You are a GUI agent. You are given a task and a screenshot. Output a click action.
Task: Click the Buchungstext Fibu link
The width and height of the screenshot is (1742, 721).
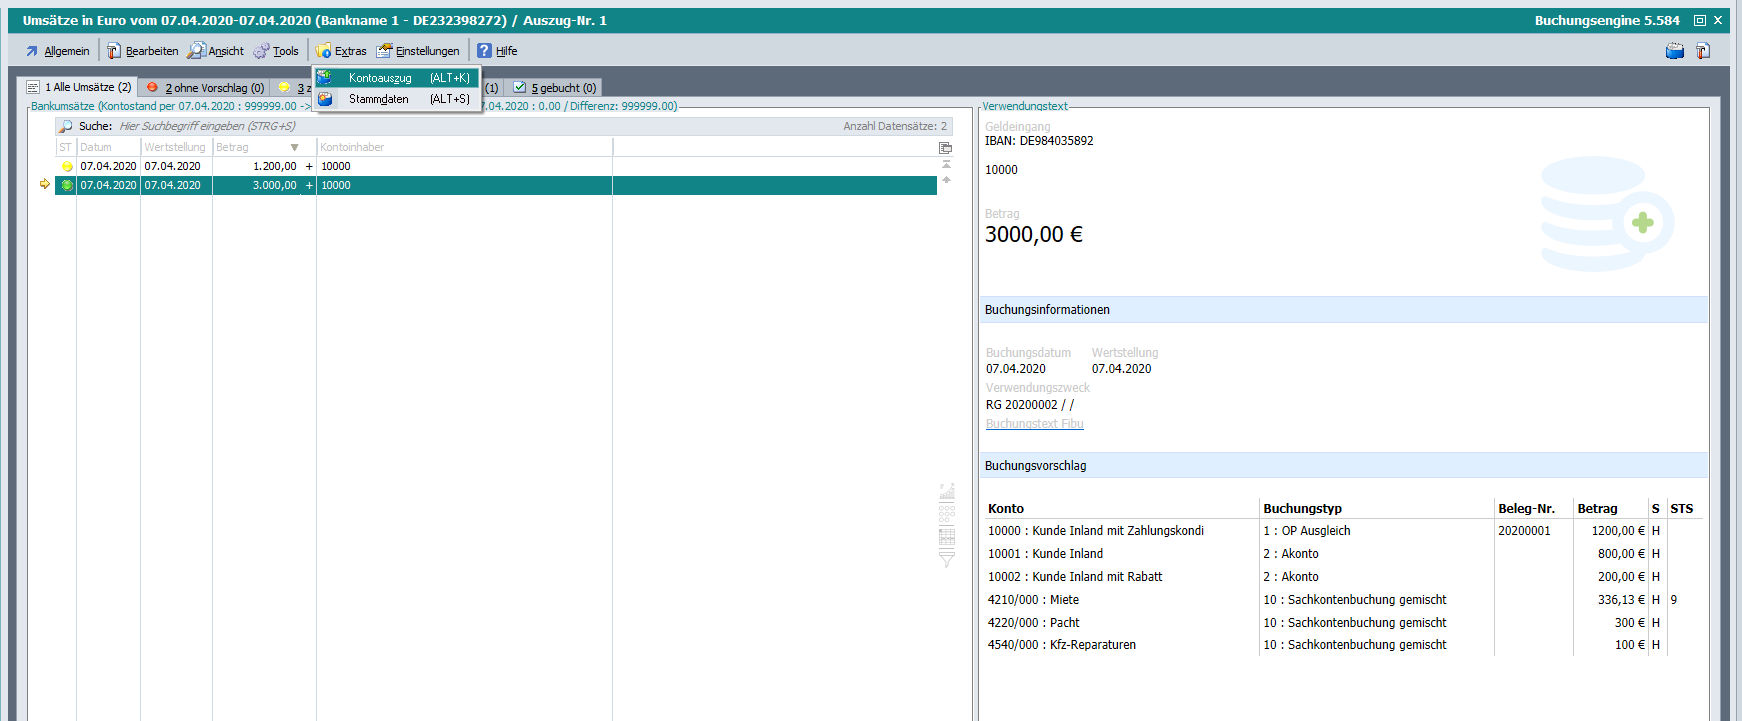1034,424
